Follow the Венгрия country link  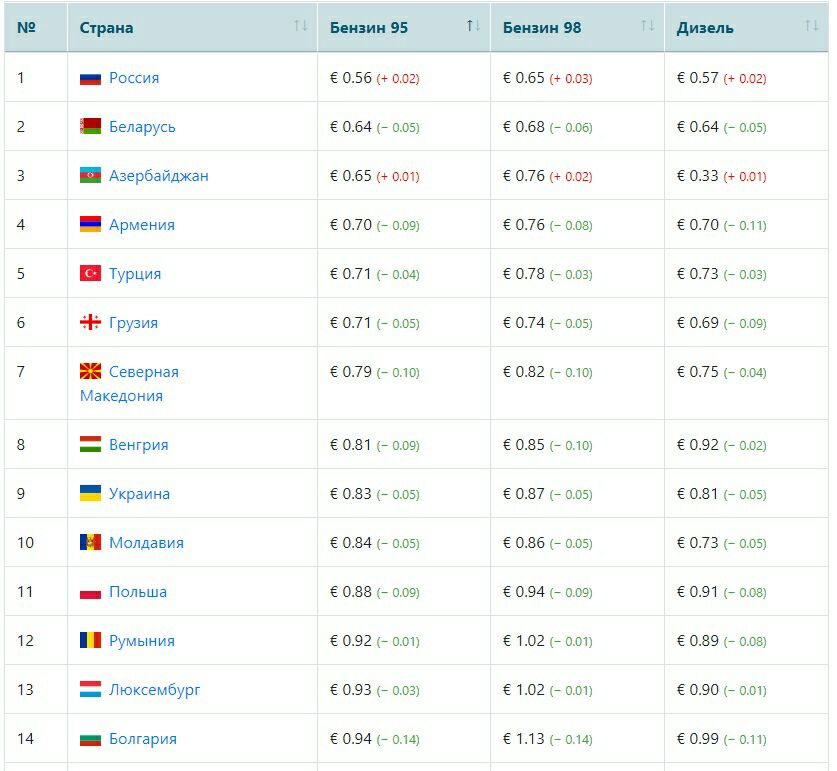pos(139,445)
